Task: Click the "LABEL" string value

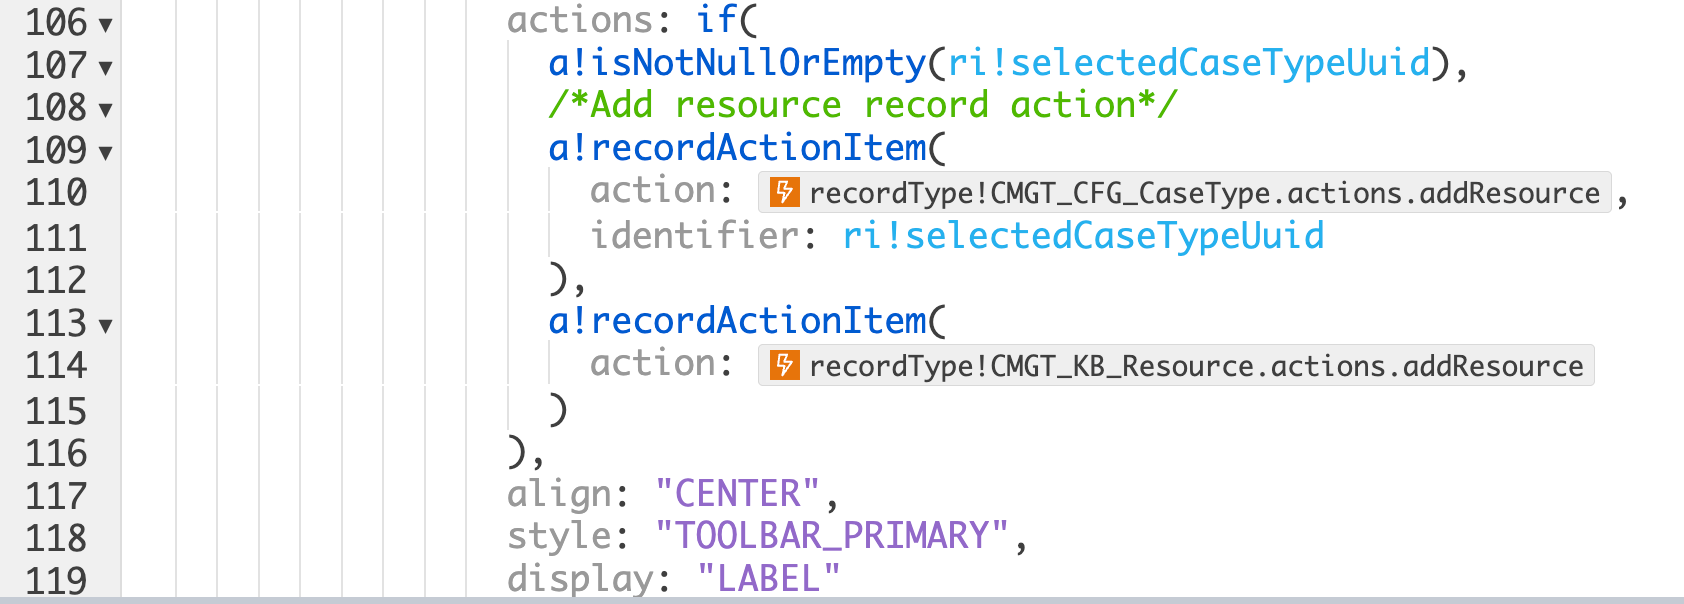Action: [769, 579]
